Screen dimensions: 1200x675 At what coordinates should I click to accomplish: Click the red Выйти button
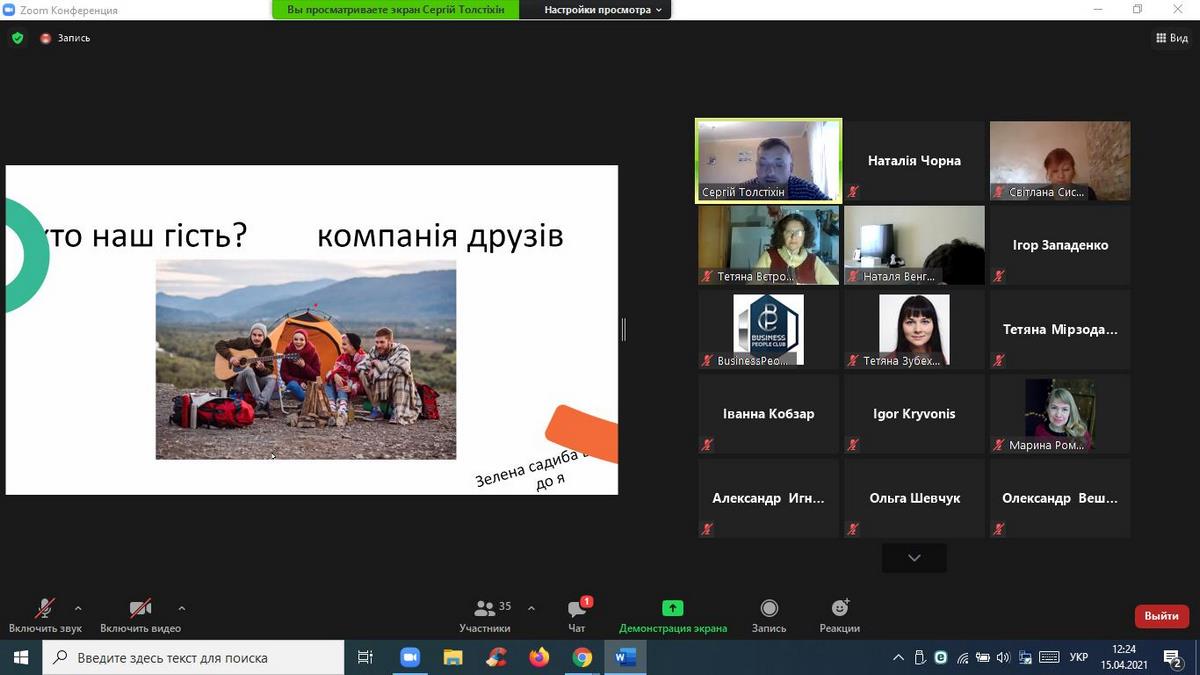coord(1161,616)
